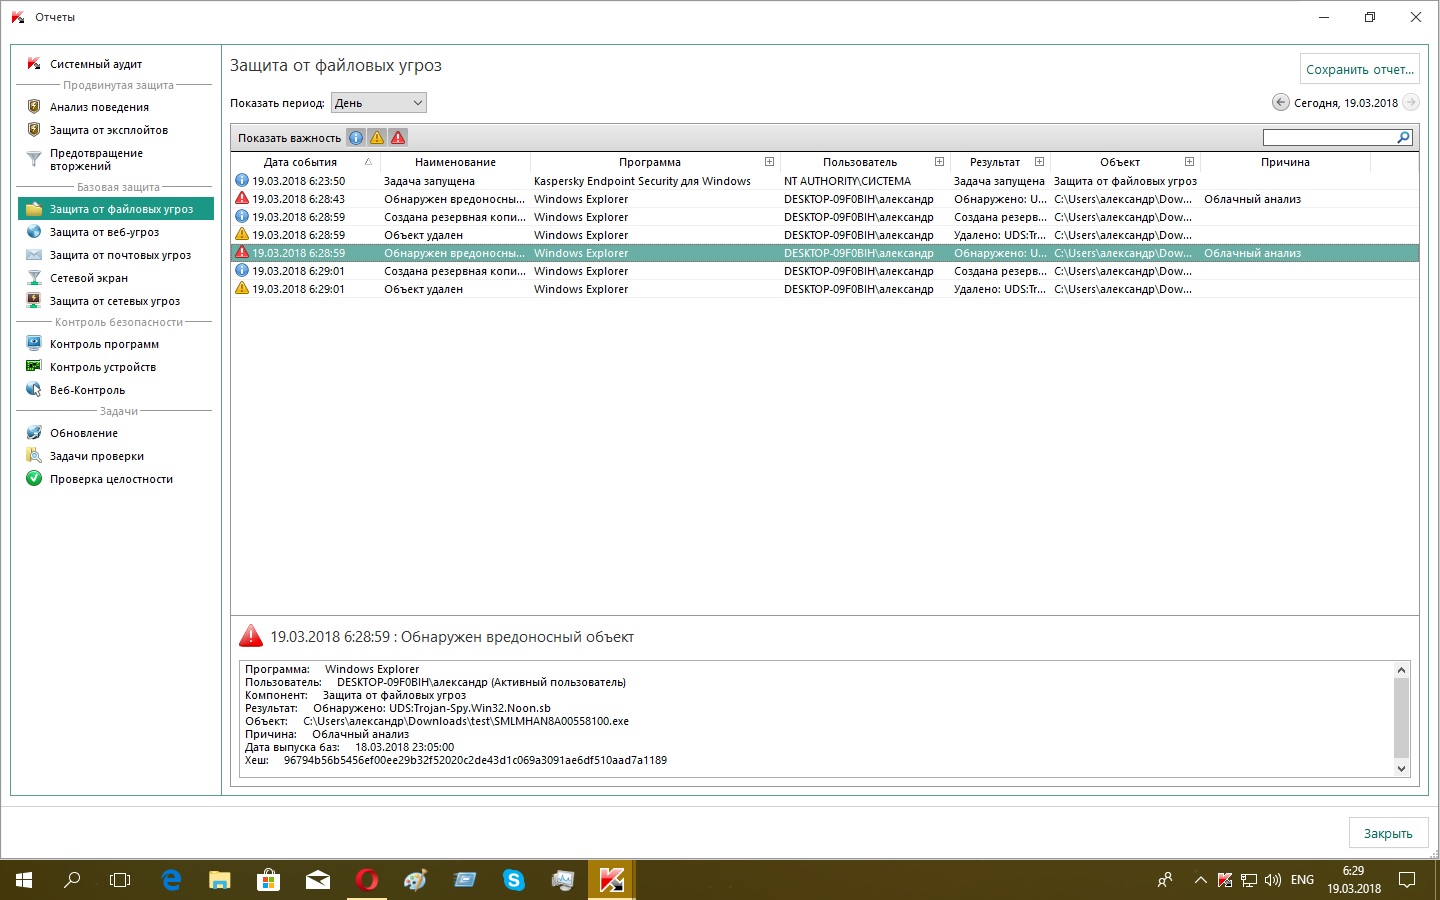Image resolution: width=1440 pixels, height=900 pixels.
Task: Select the 6:28:43 Обнаружен вредоносный row
Action: click(825, 199)
